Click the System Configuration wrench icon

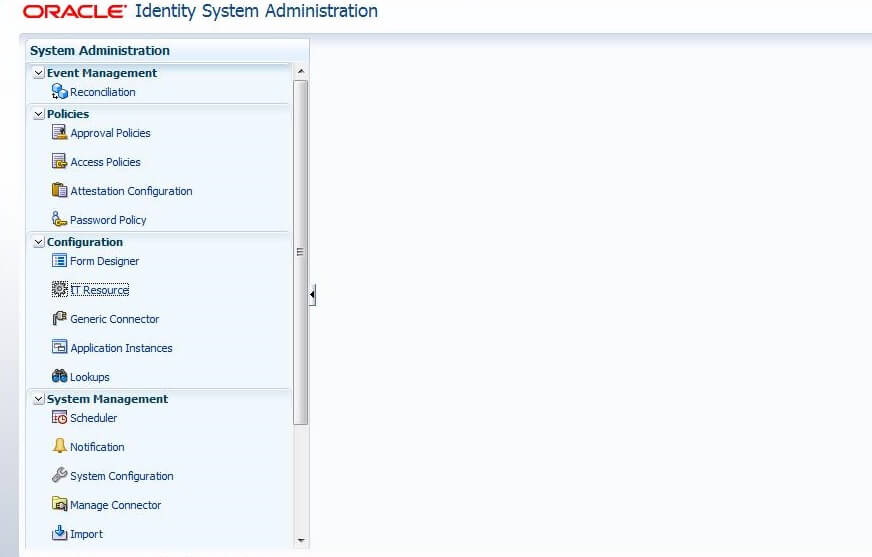click(59, 476)
